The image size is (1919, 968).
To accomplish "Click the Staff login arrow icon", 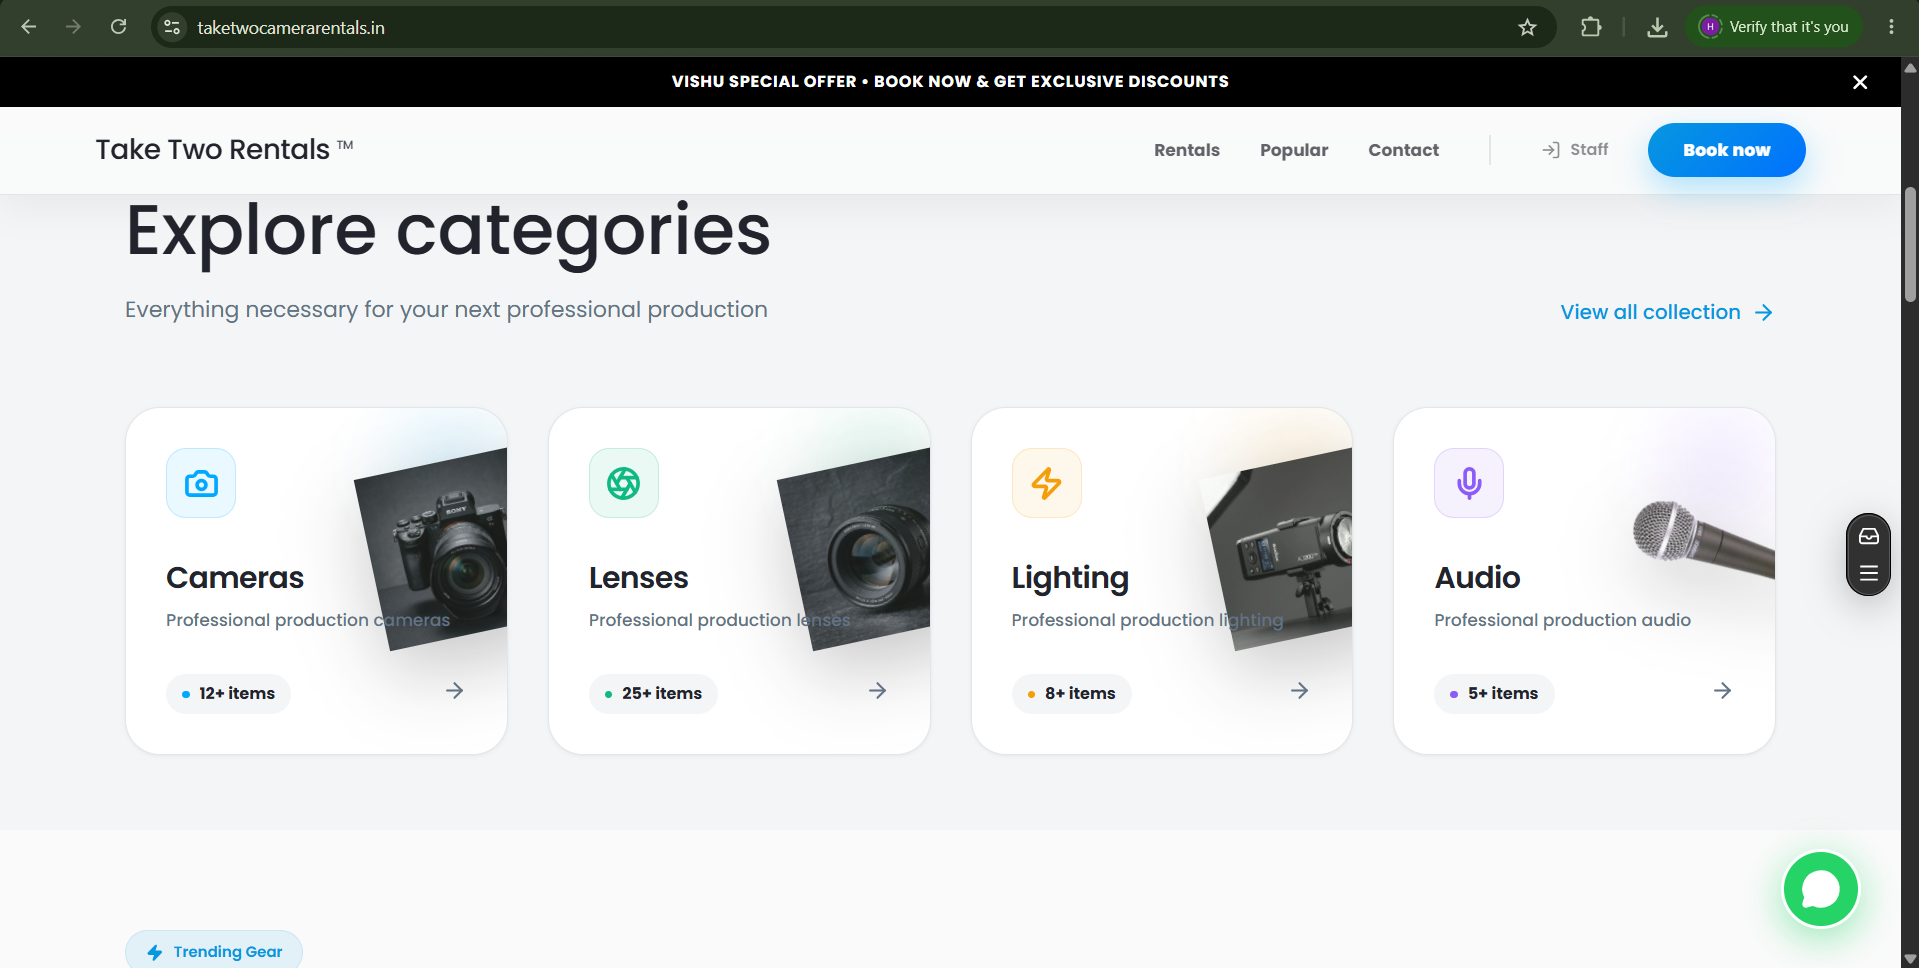I will [x=1551, y=150].
